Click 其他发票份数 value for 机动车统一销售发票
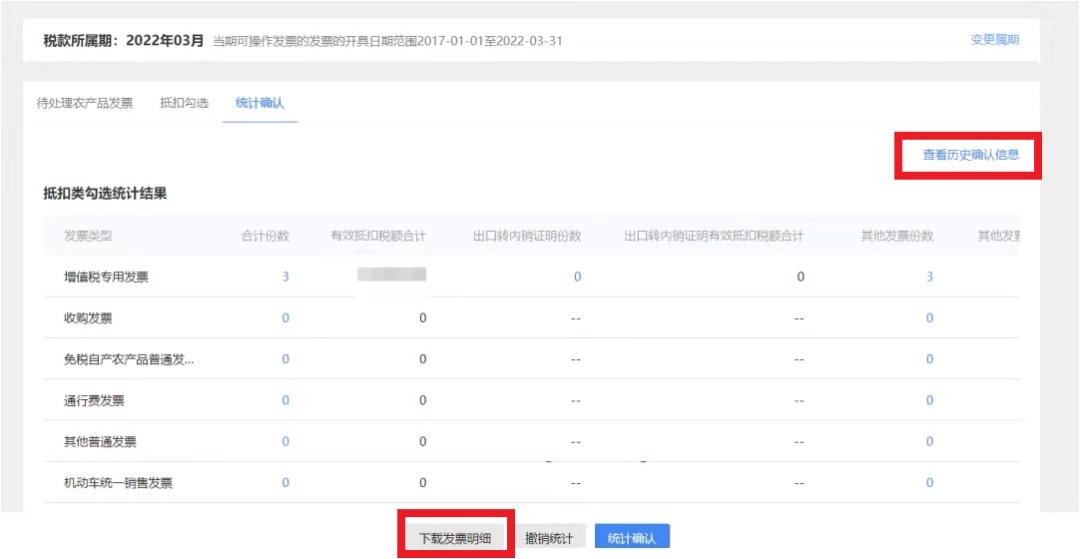This screenshot has width=1080, height=559. pos(929,482)
